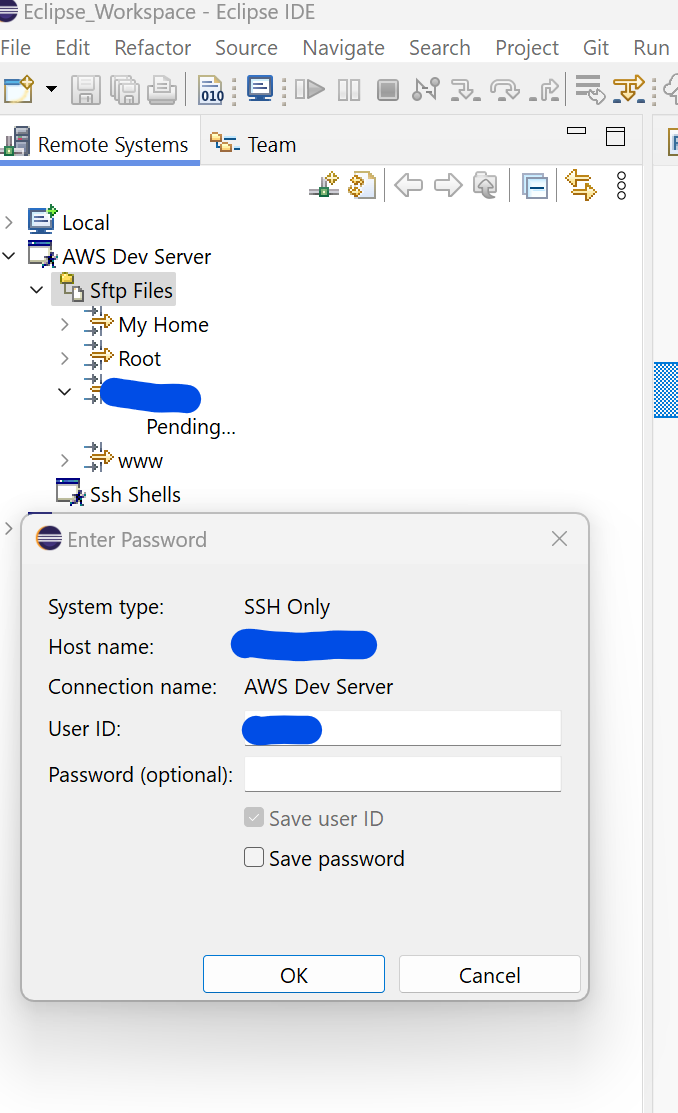Click the disabled Save user ID checkbox
The image size is (678, 1113).
click(x=253, y=818)
